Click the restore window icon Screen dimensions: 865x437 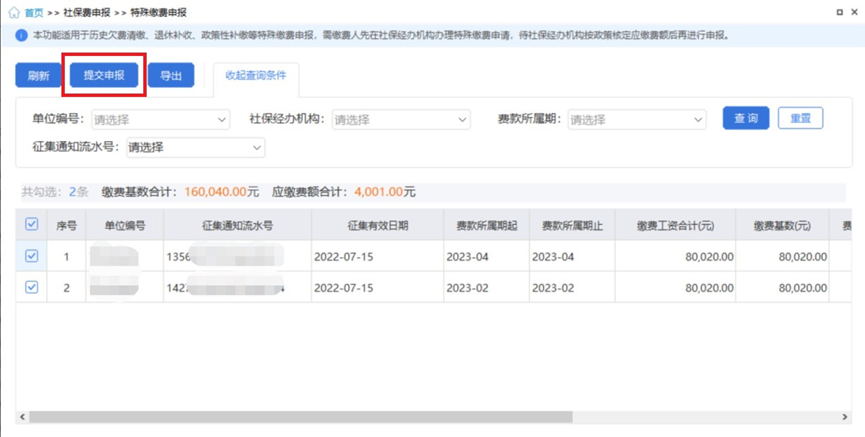[x=840, y=12]
